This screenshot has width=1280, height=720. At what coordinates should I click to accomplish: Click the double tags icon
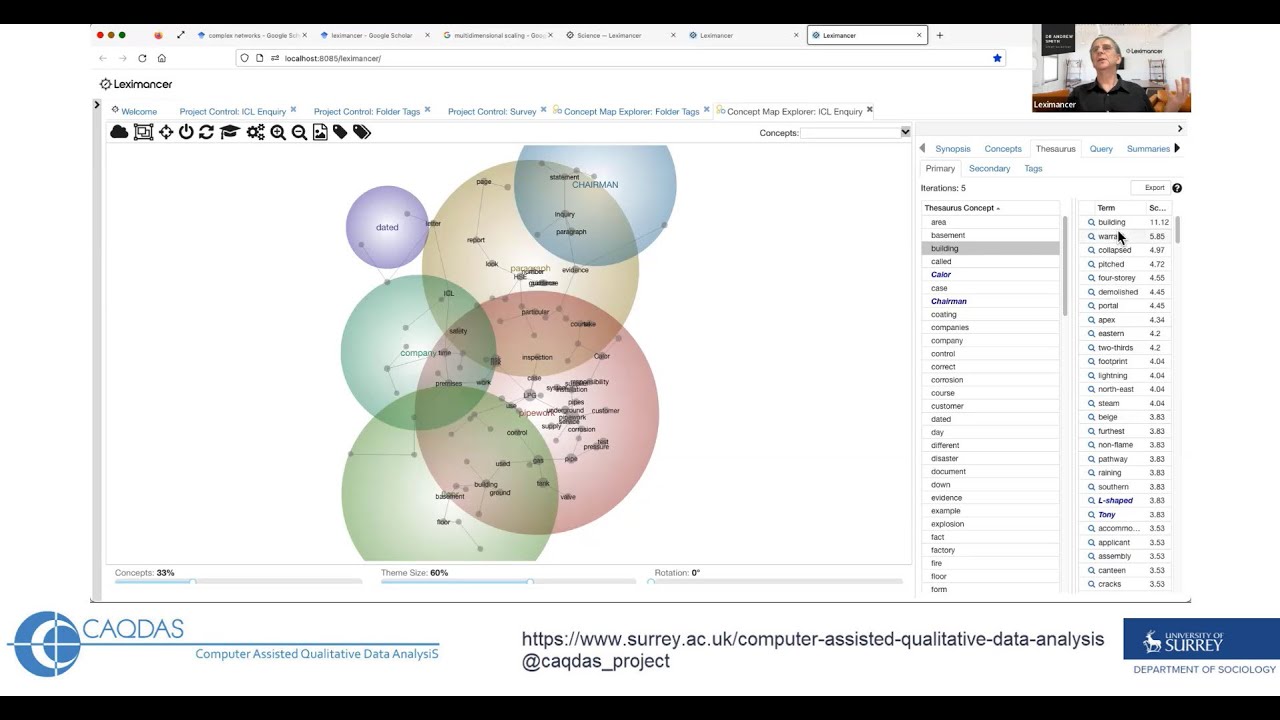coord(362,132)
